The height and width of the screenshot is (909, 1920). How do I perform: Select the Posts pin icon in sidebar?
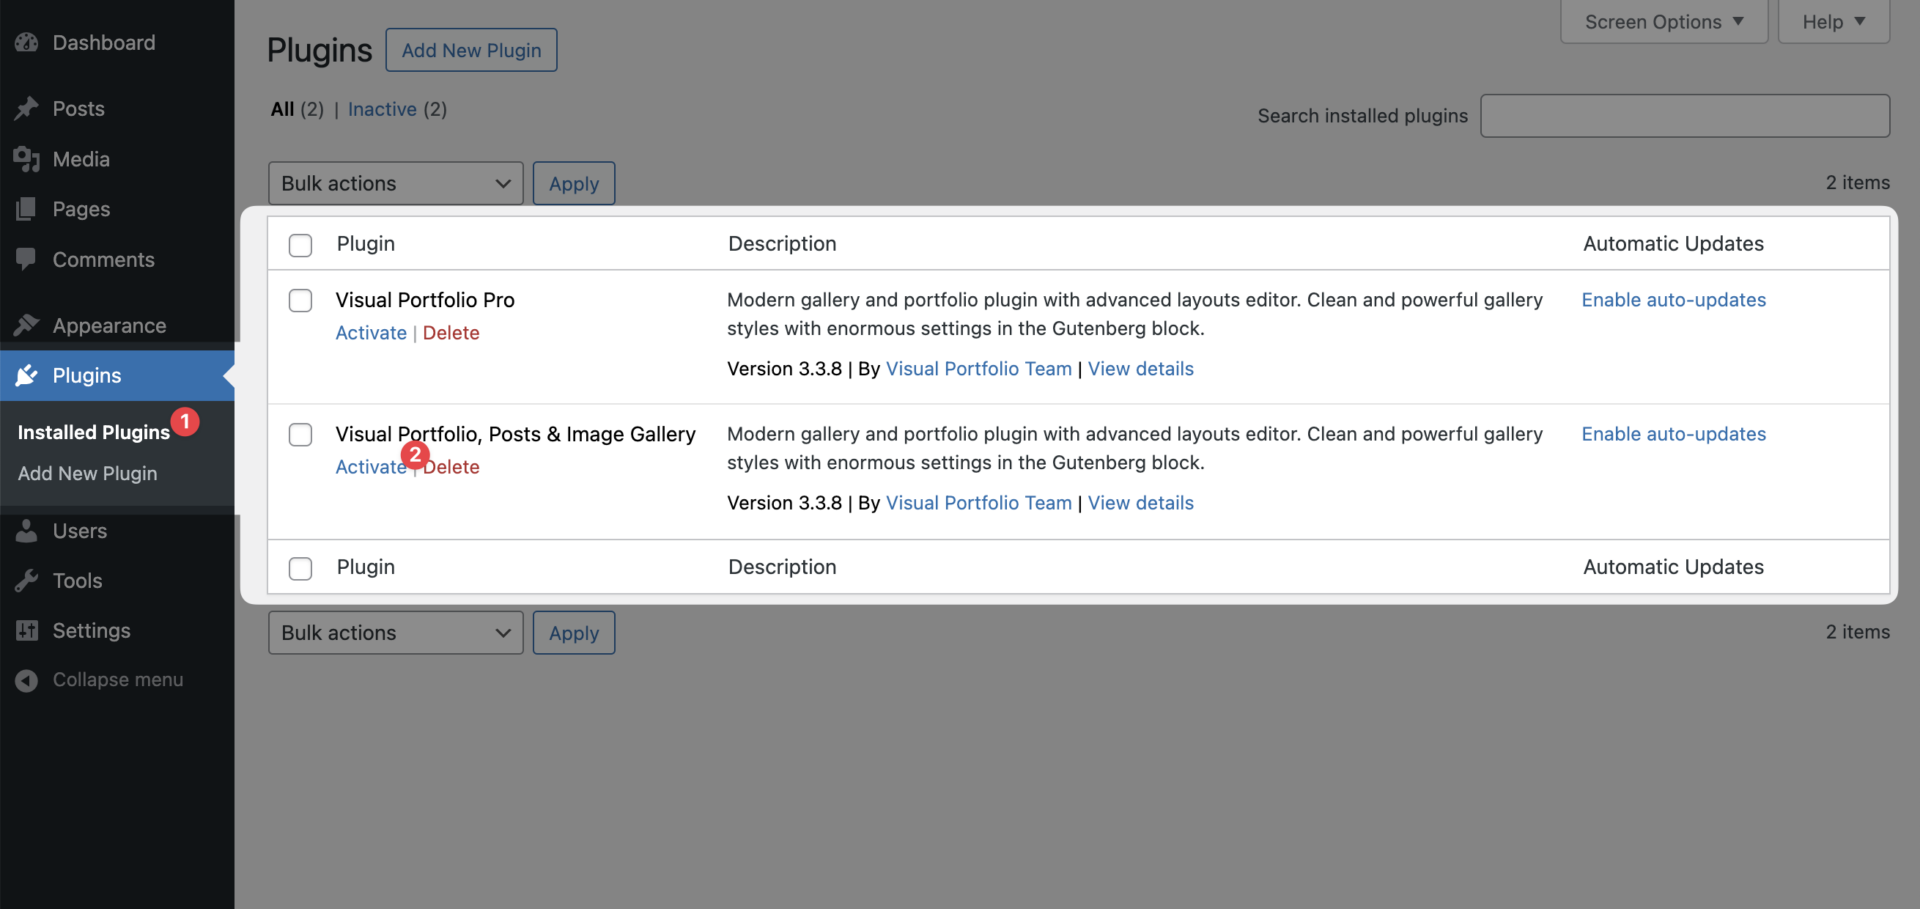point(27,108)
